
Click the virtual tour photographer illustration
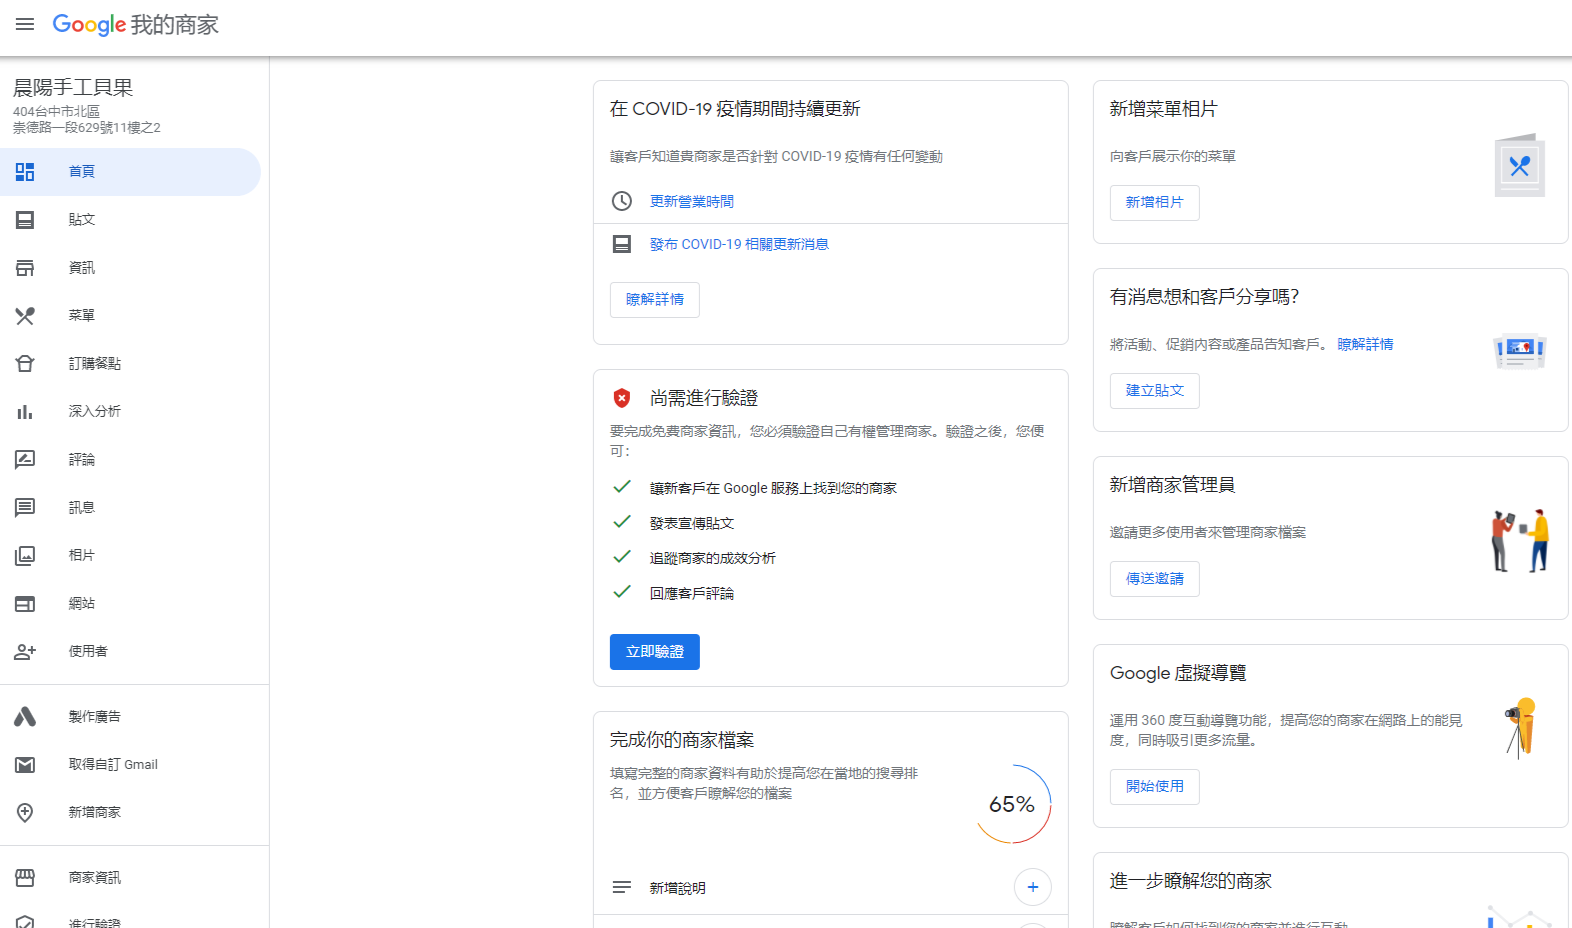[1521, 728]
